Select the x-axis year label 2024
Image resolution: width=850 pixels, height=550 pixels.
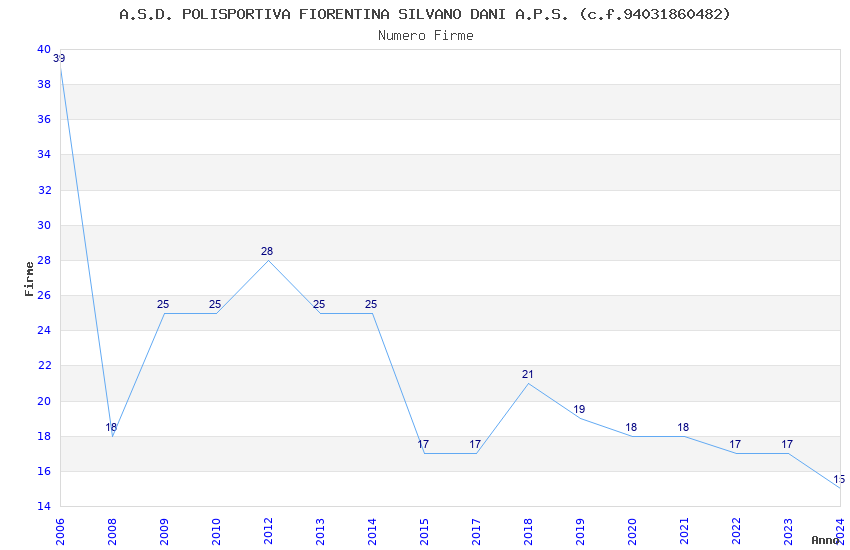point(841,532)
